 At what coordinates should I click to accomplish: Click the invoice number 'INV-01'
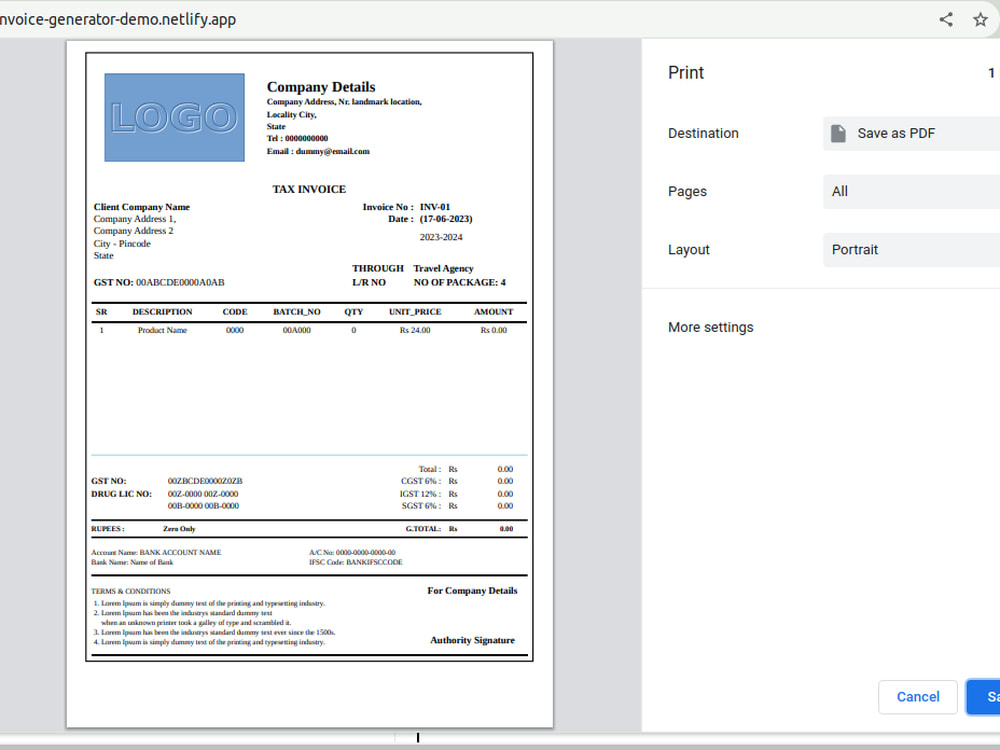pyautogui.click(x=435, y=207)
